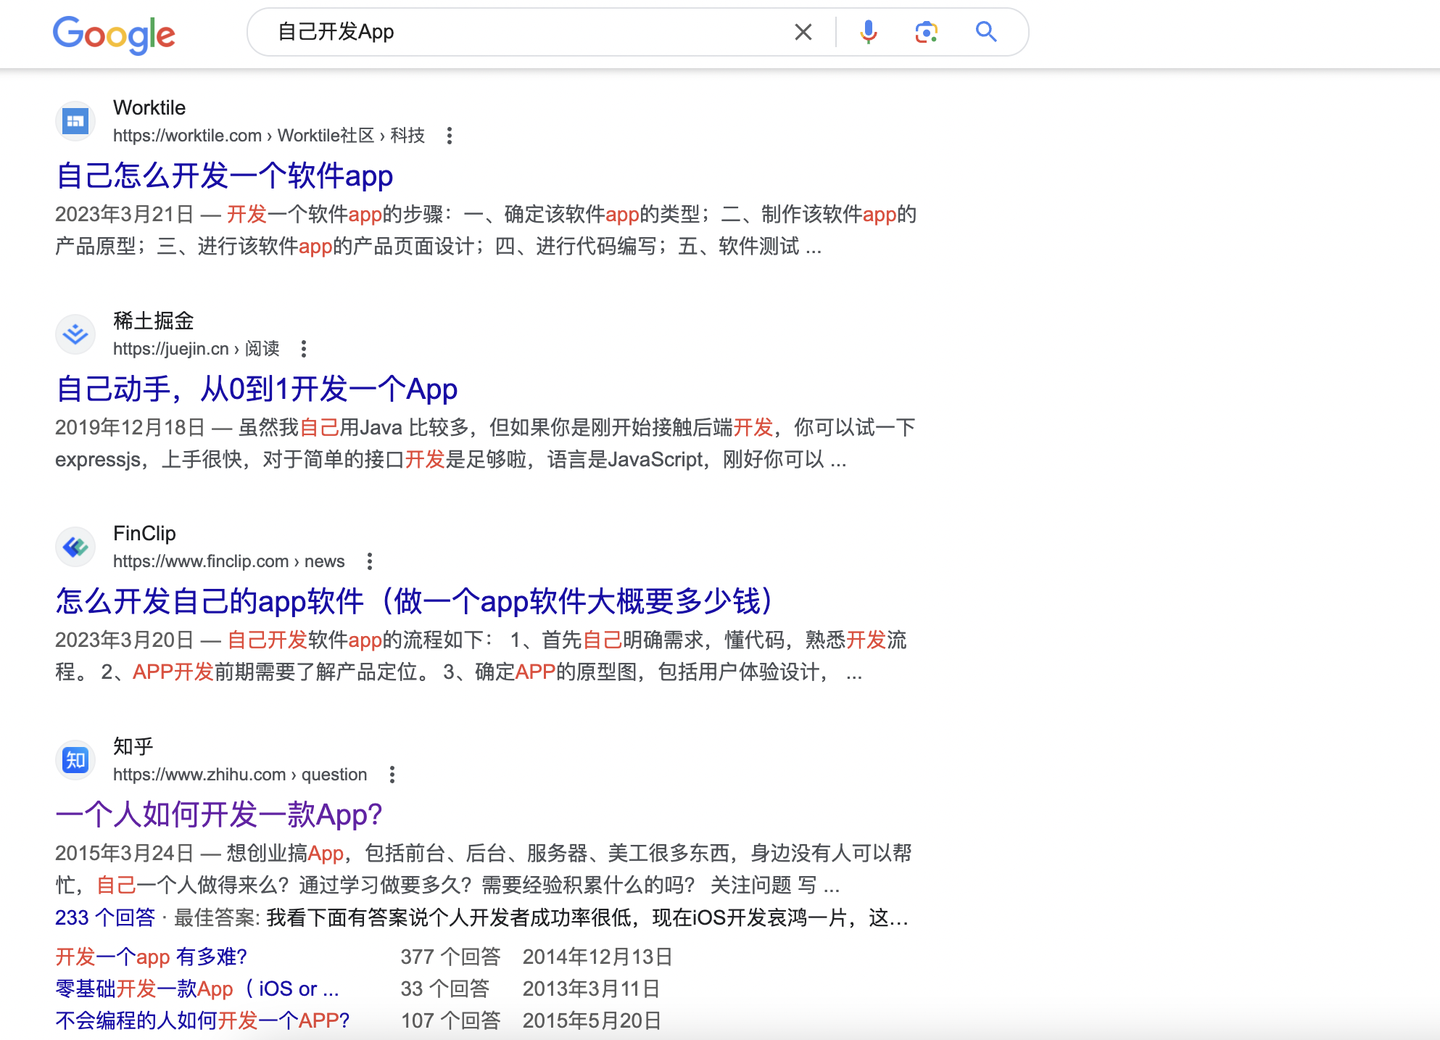
Task: Open result 怎么开发自己的app软件
Action: 414,602
